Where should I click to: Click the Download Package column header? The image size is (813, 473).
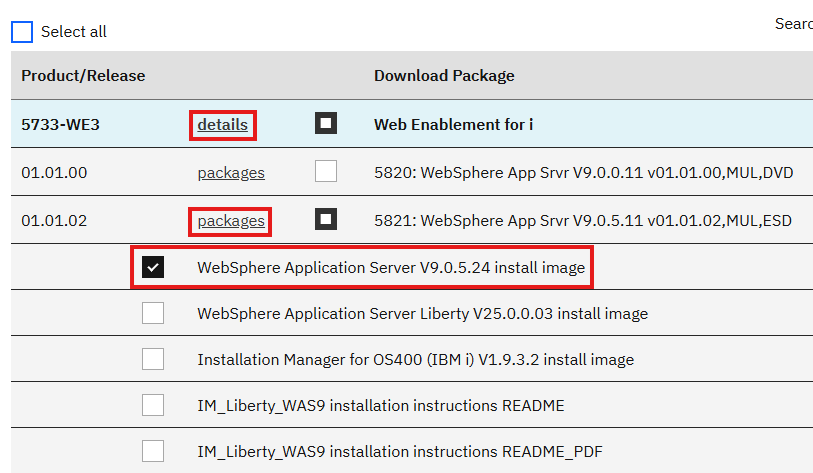pos(444,76)
